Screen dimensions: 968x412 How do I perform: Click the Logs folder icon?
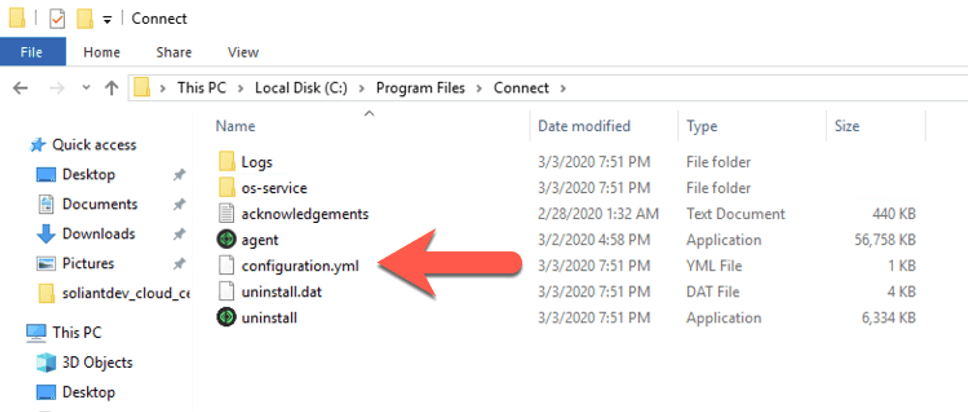(227, 162)
